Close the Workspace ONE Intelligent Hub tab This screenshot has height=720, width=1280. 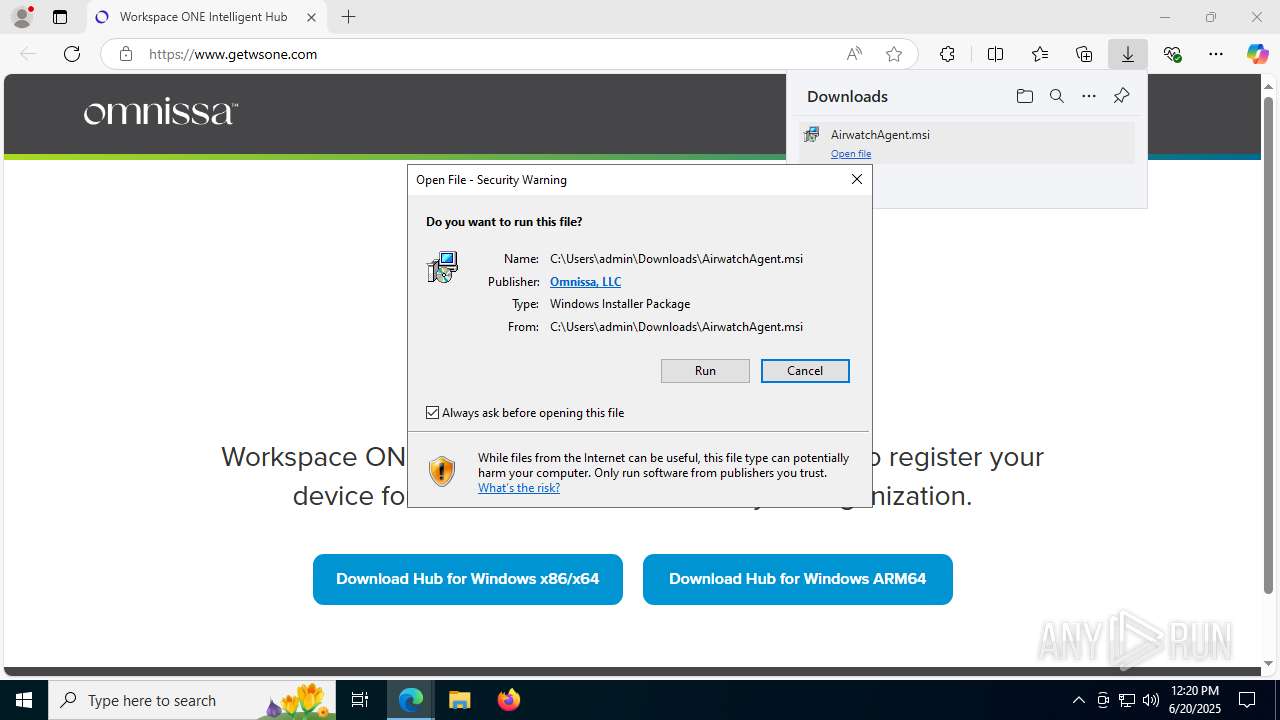312,17
